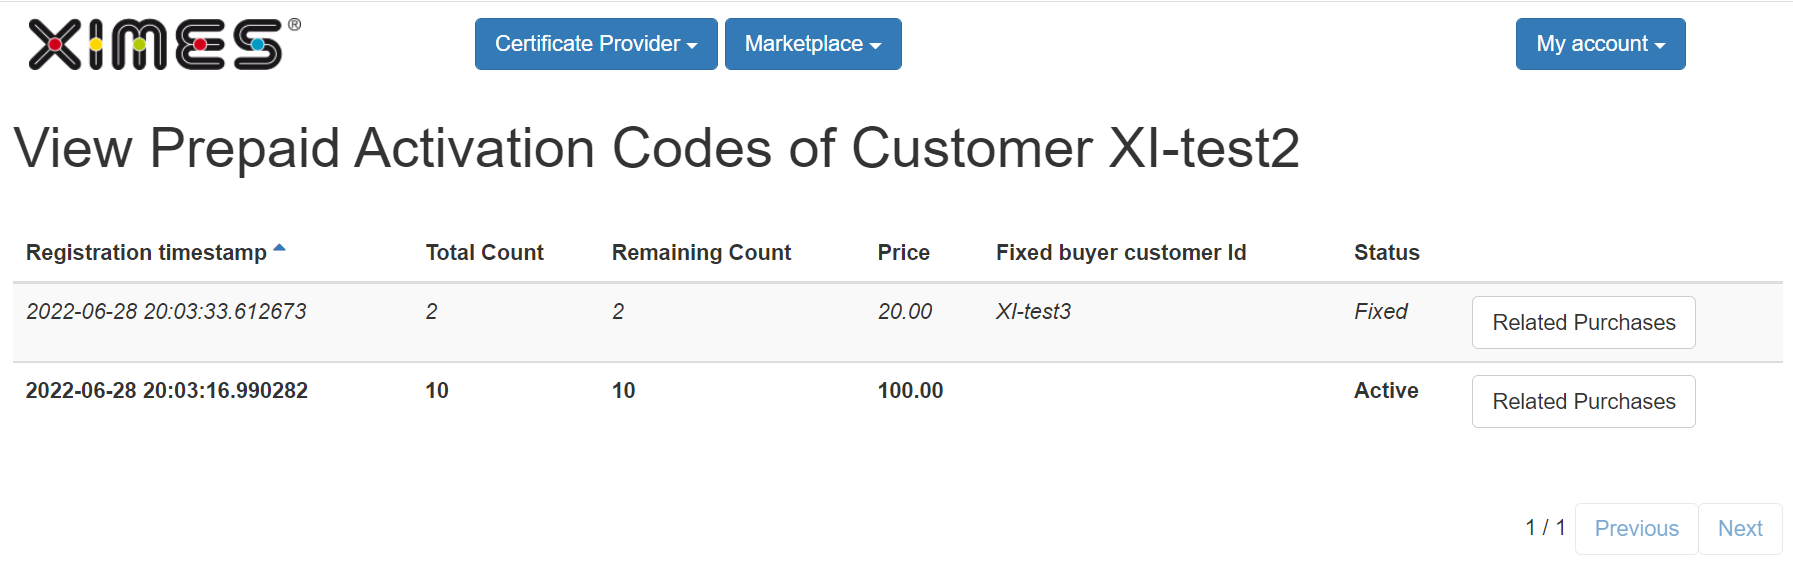The image size is (1793, 562).
Task: Open the My account dropdown
Action: (x=1600, y=44)
